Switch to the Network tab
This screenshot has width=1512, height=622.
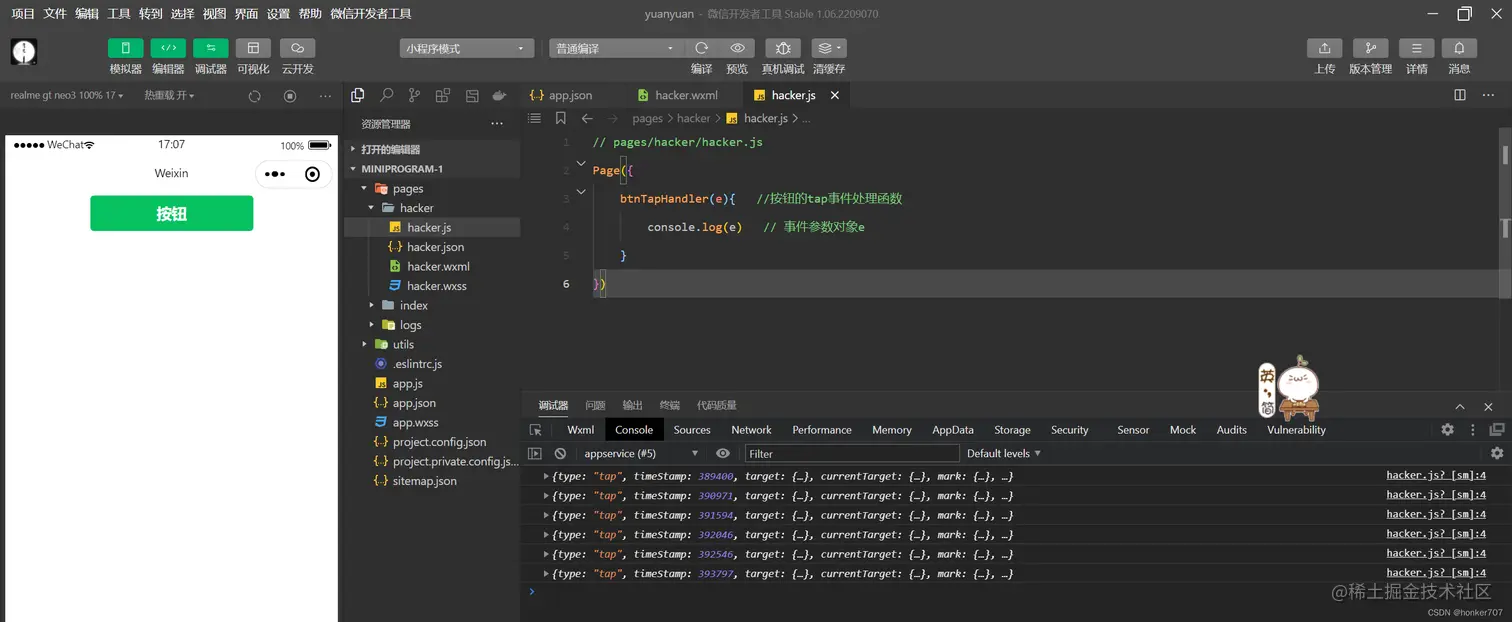click(x=751, y=430)
